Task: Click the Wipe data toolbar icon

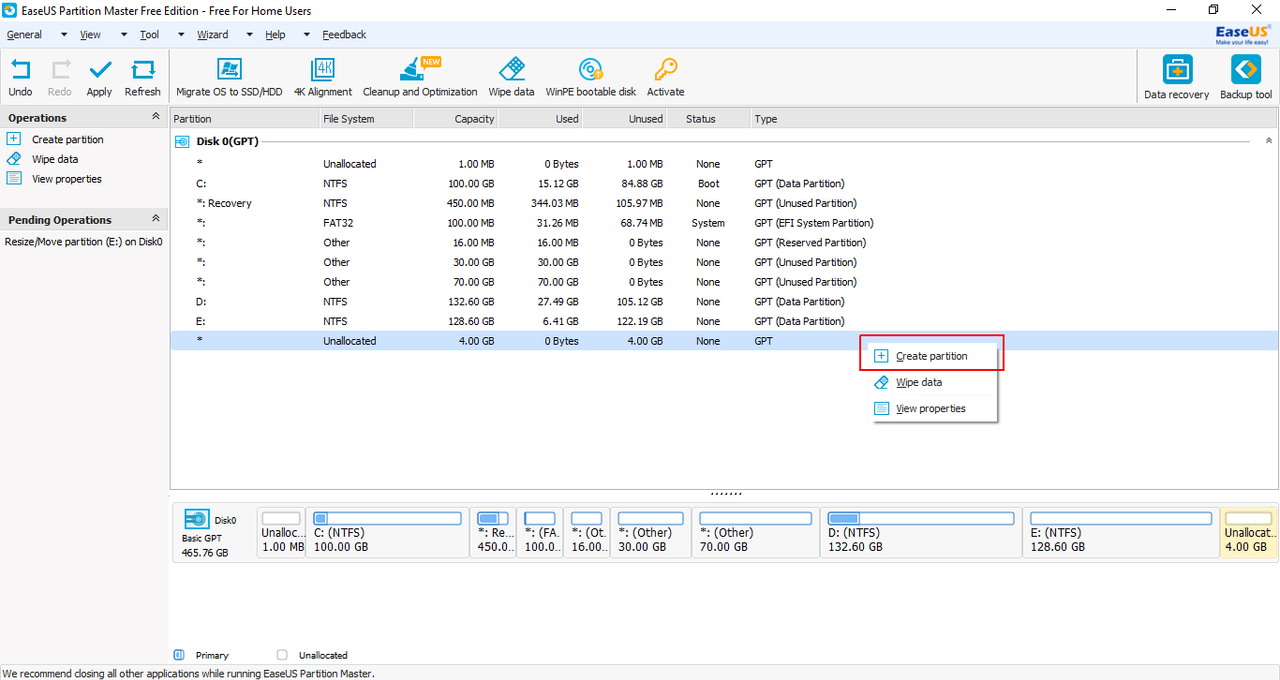Action: (x=511, y=70)
